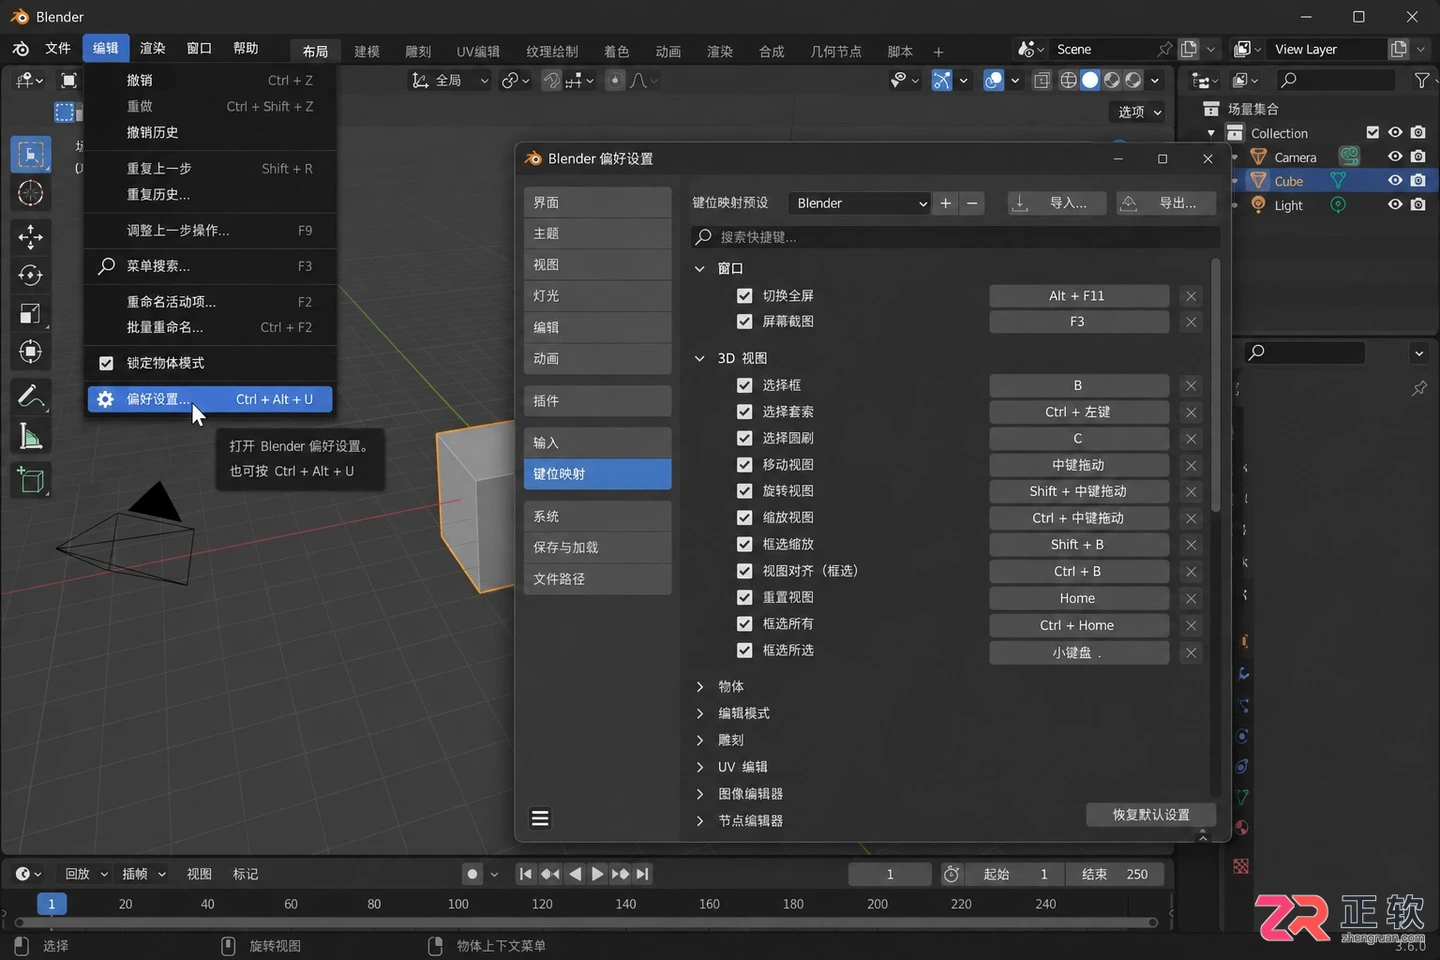Switch to solid viewport shading
The width and height of the screenshot is (1440, 960).
click(1090, 80)
